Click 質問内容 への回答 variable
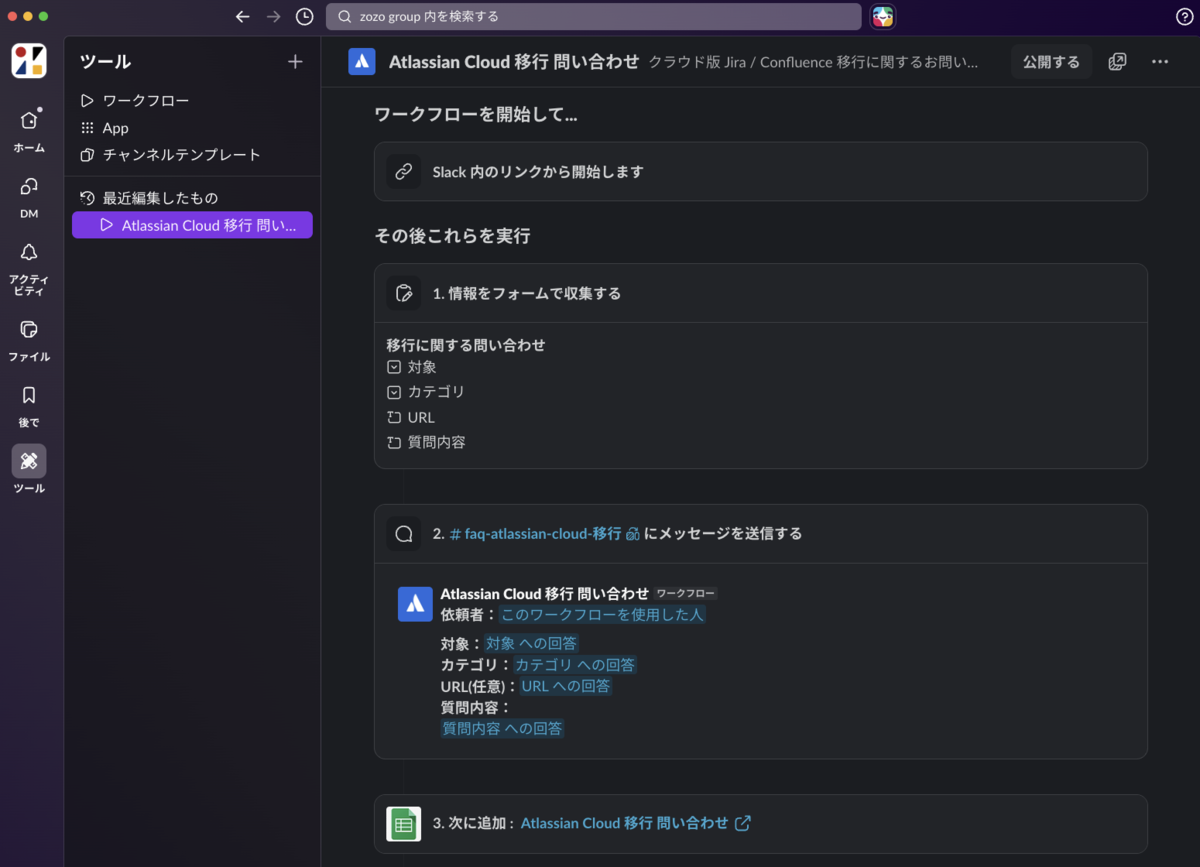 (503, 729)
